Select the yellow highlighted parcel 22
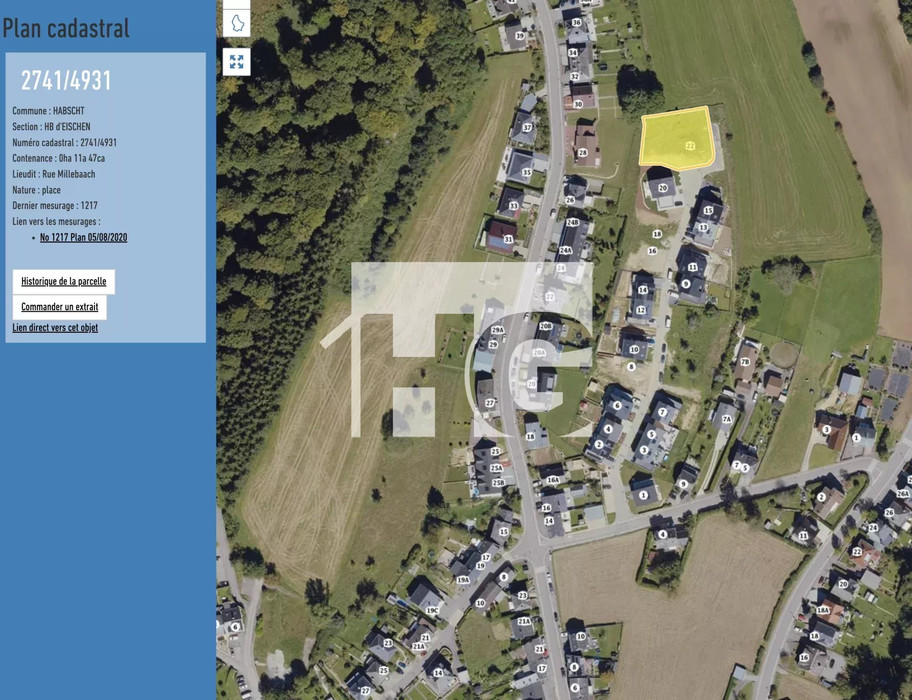 coord(677,138)
